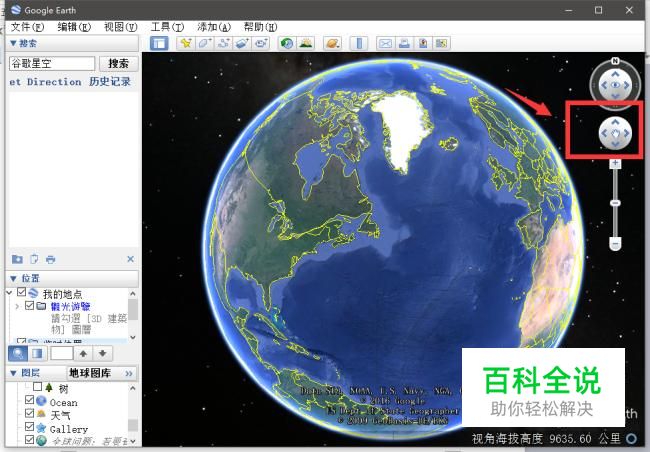The width and height of the screenshot is (650, 452).
Task: Uncheck the 我的地点 checkbox
Action: pos(22,292)
